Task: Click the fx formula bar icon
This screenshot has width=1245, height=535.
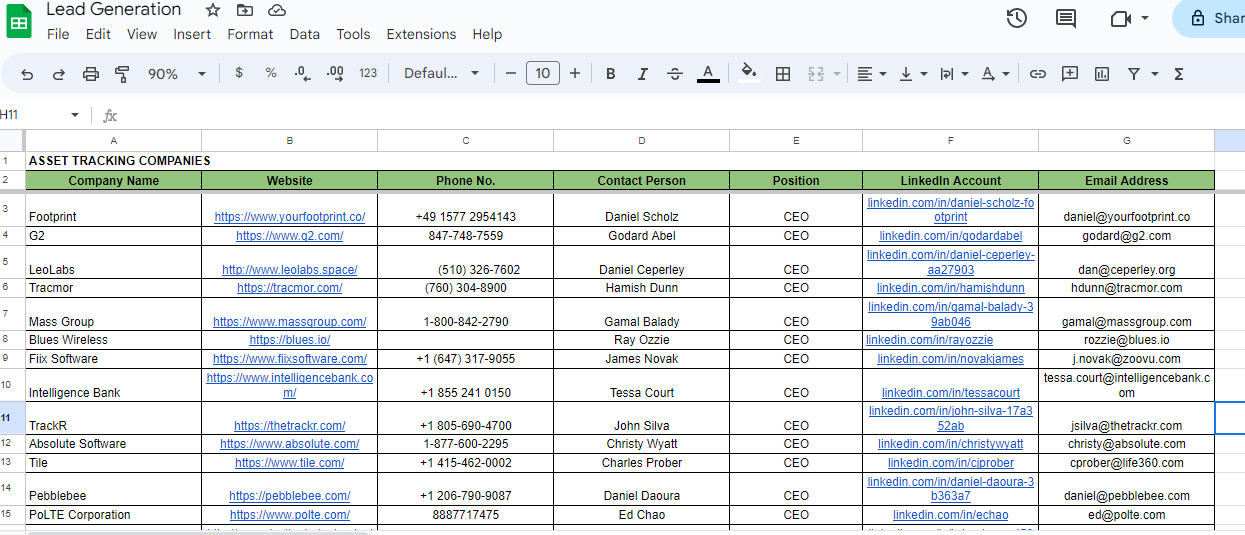Action: [x=110, y=115]
